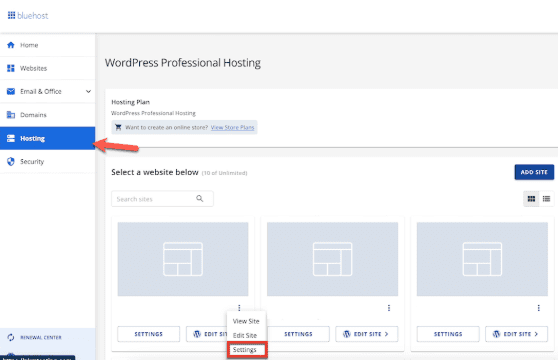
Task: Click the bluehost logo
Action: point(28,15)
